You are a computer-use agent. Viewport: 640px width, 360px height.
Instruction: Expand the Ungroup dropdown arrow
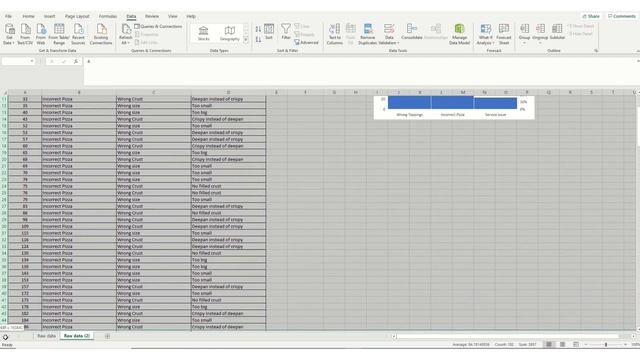pos(540,43)
